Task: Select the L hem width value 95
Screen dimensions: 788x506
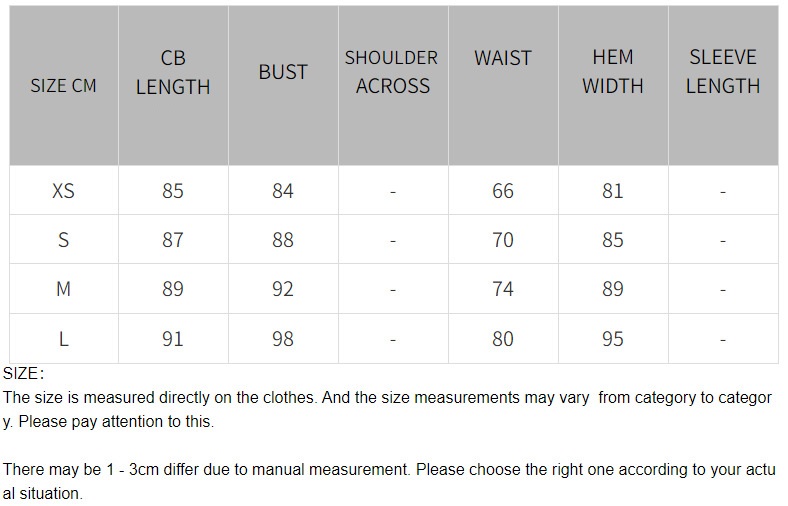Action: [613, 339]
